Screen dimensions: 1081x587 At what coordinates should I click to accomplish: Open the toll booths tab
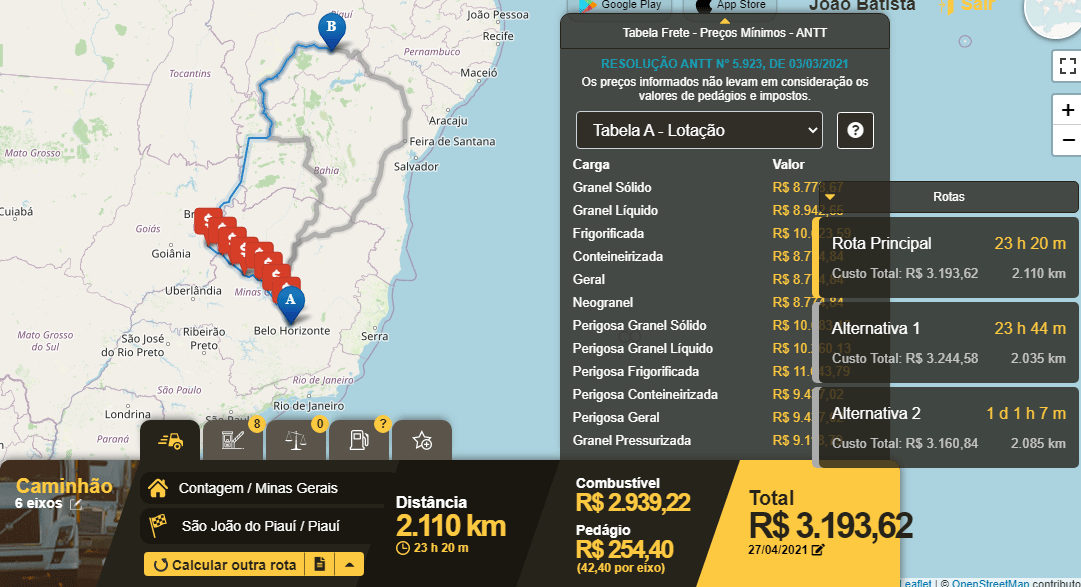[x=232, y=440]
